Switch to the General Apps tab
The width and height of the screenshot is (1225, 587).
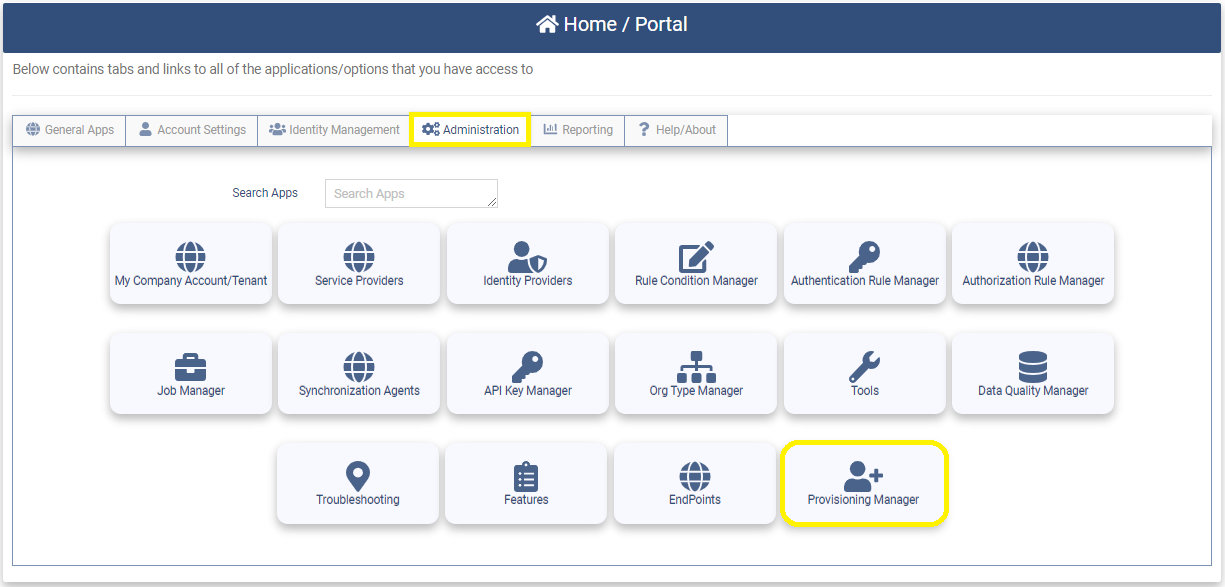tap(70, 130)
